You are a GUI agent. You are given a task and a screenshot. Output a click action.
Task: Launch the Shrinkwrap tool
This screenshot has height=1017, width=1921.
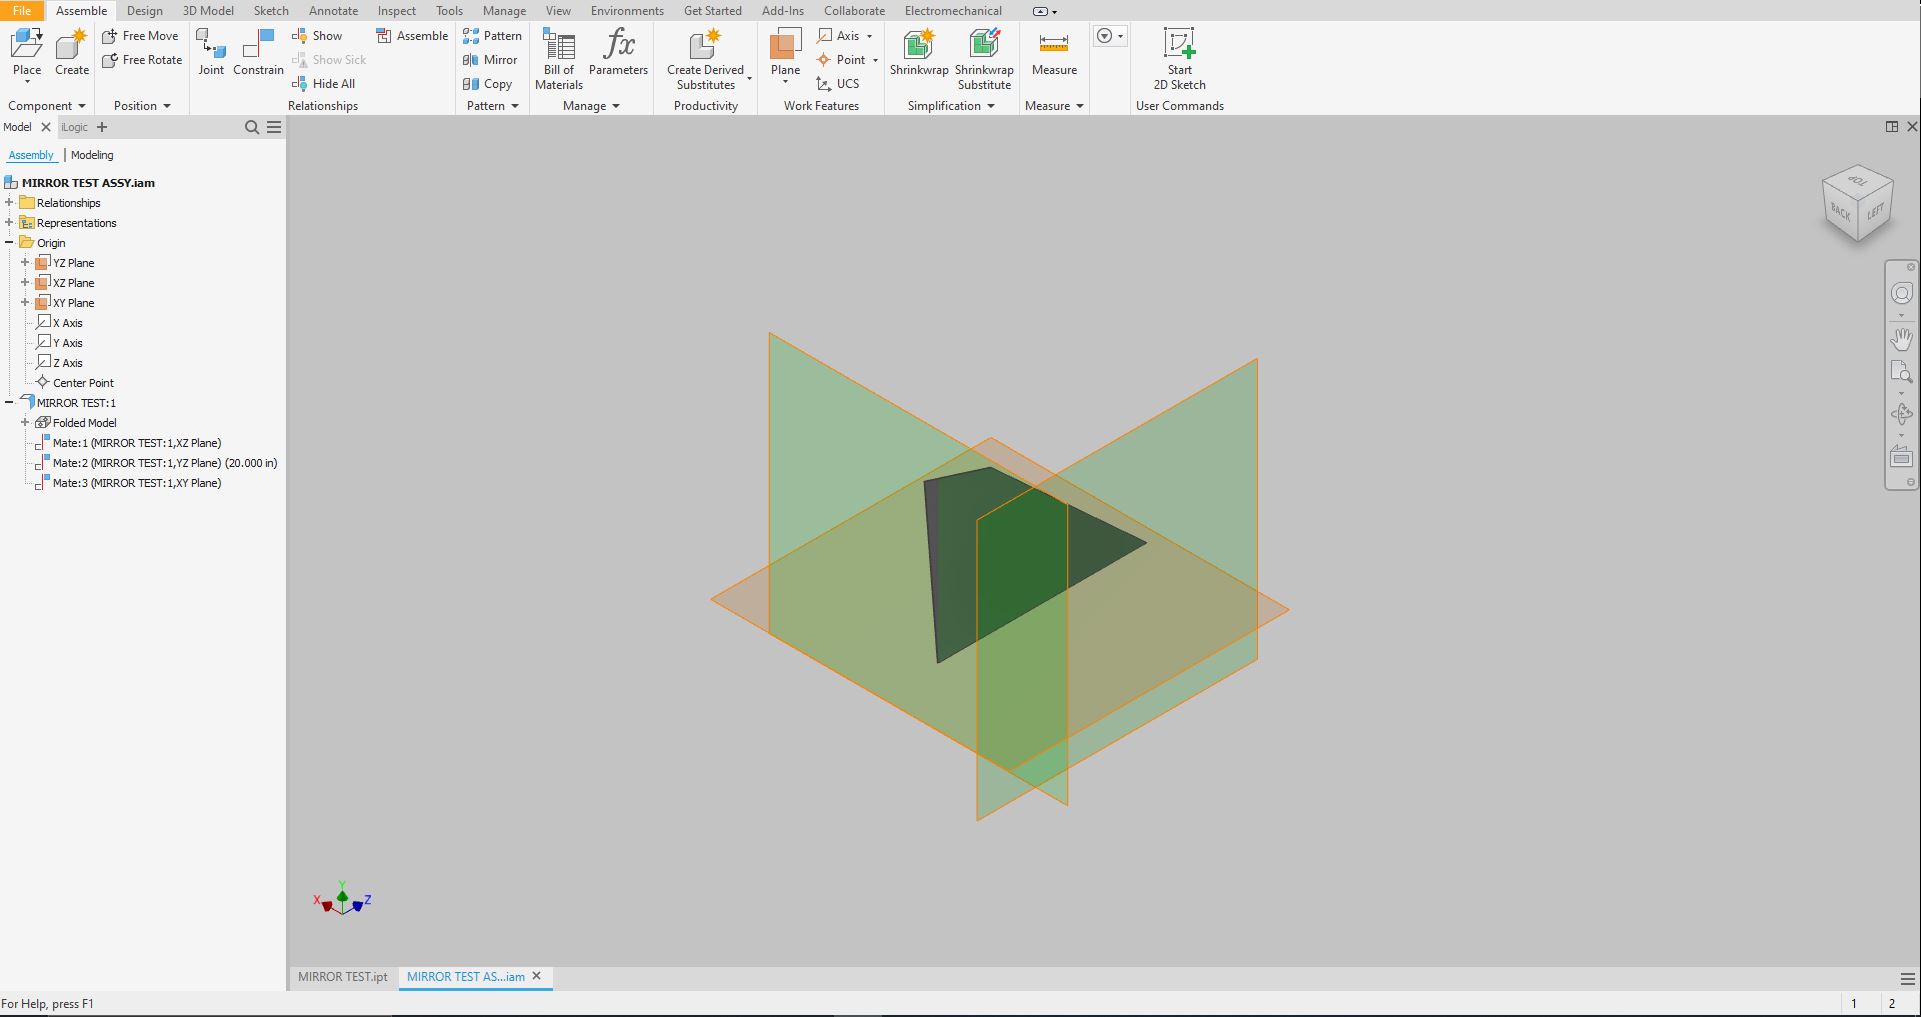coord(919,53)
